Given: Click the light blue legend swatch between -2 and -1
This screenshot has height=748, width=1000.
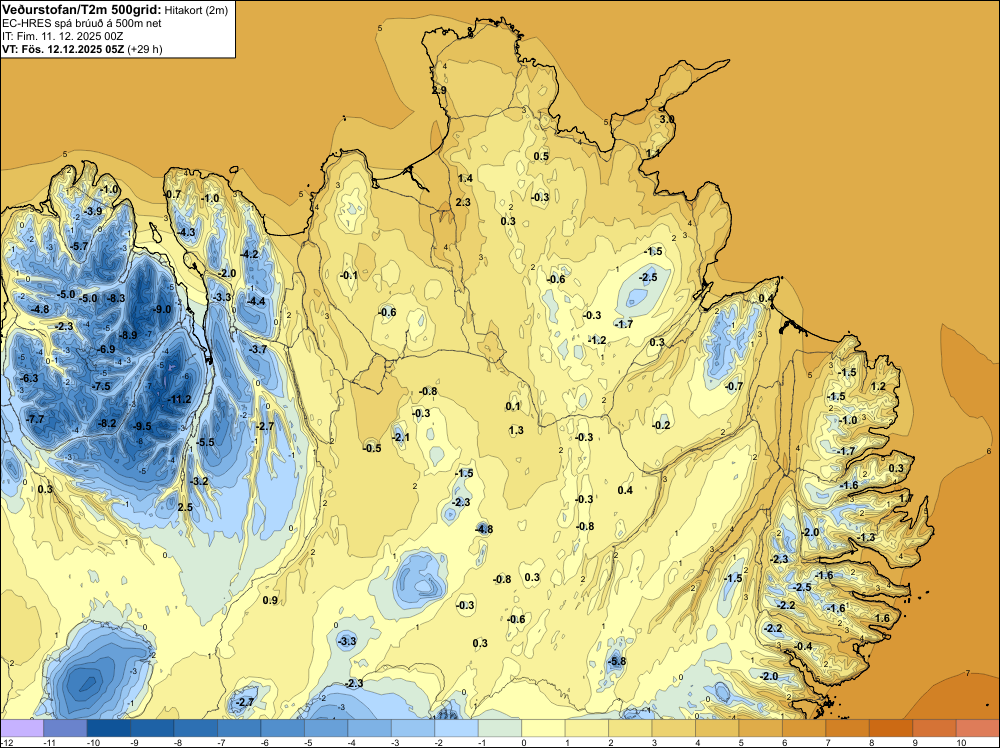Looking at the screenshot, I should point(457,728).
